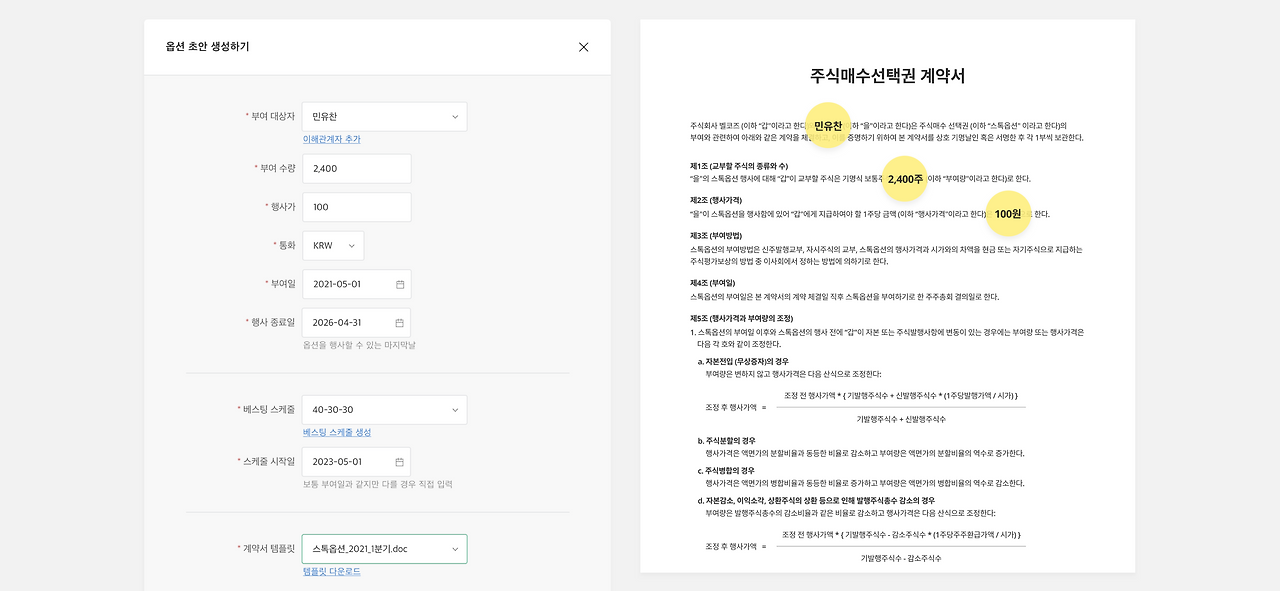Click the highlighted 100원 badge in the contract
The height and width of the screenshot is (591, 1280).
tap(1009, 213)
